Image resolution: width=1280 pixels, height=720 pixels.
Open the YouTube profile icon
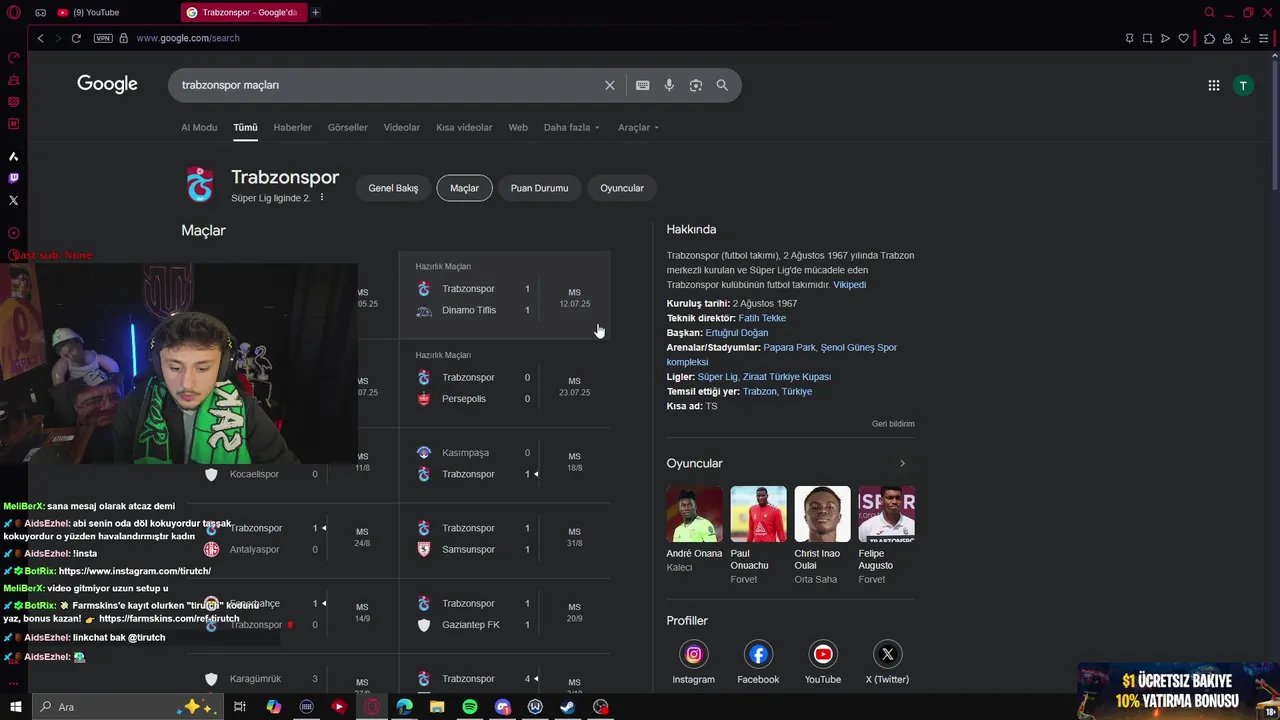[x=823, y=654]
